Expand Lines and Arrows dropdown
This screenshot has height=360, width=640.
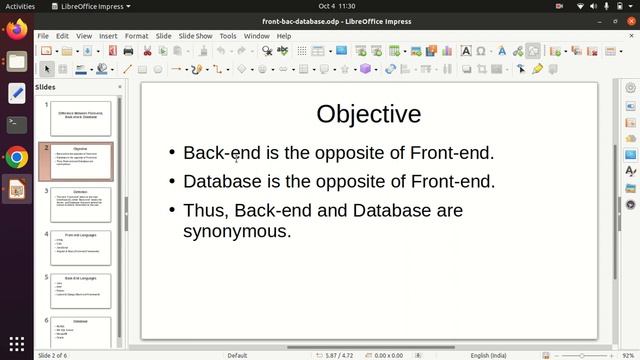pos(187,70)
